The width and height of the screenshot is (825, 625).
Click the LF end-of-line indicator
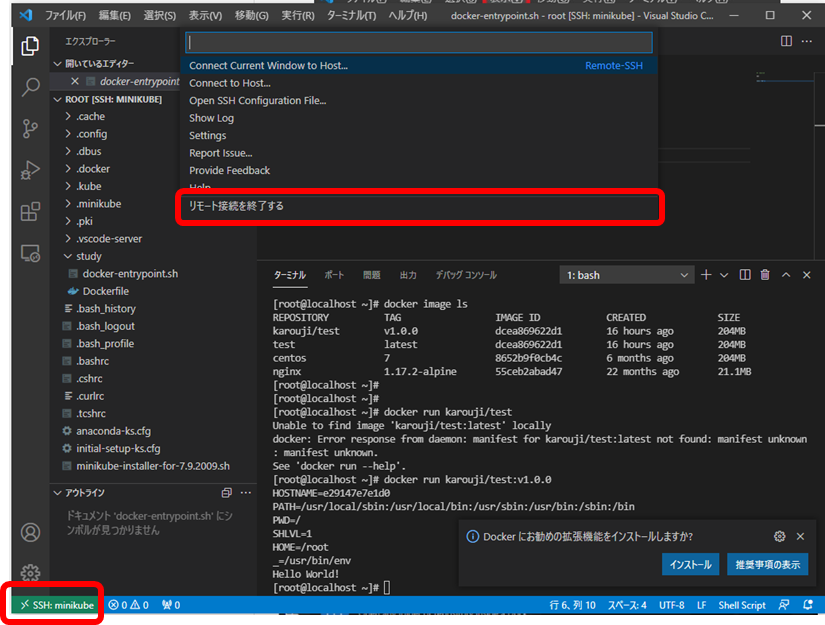[x=701, y=605]
